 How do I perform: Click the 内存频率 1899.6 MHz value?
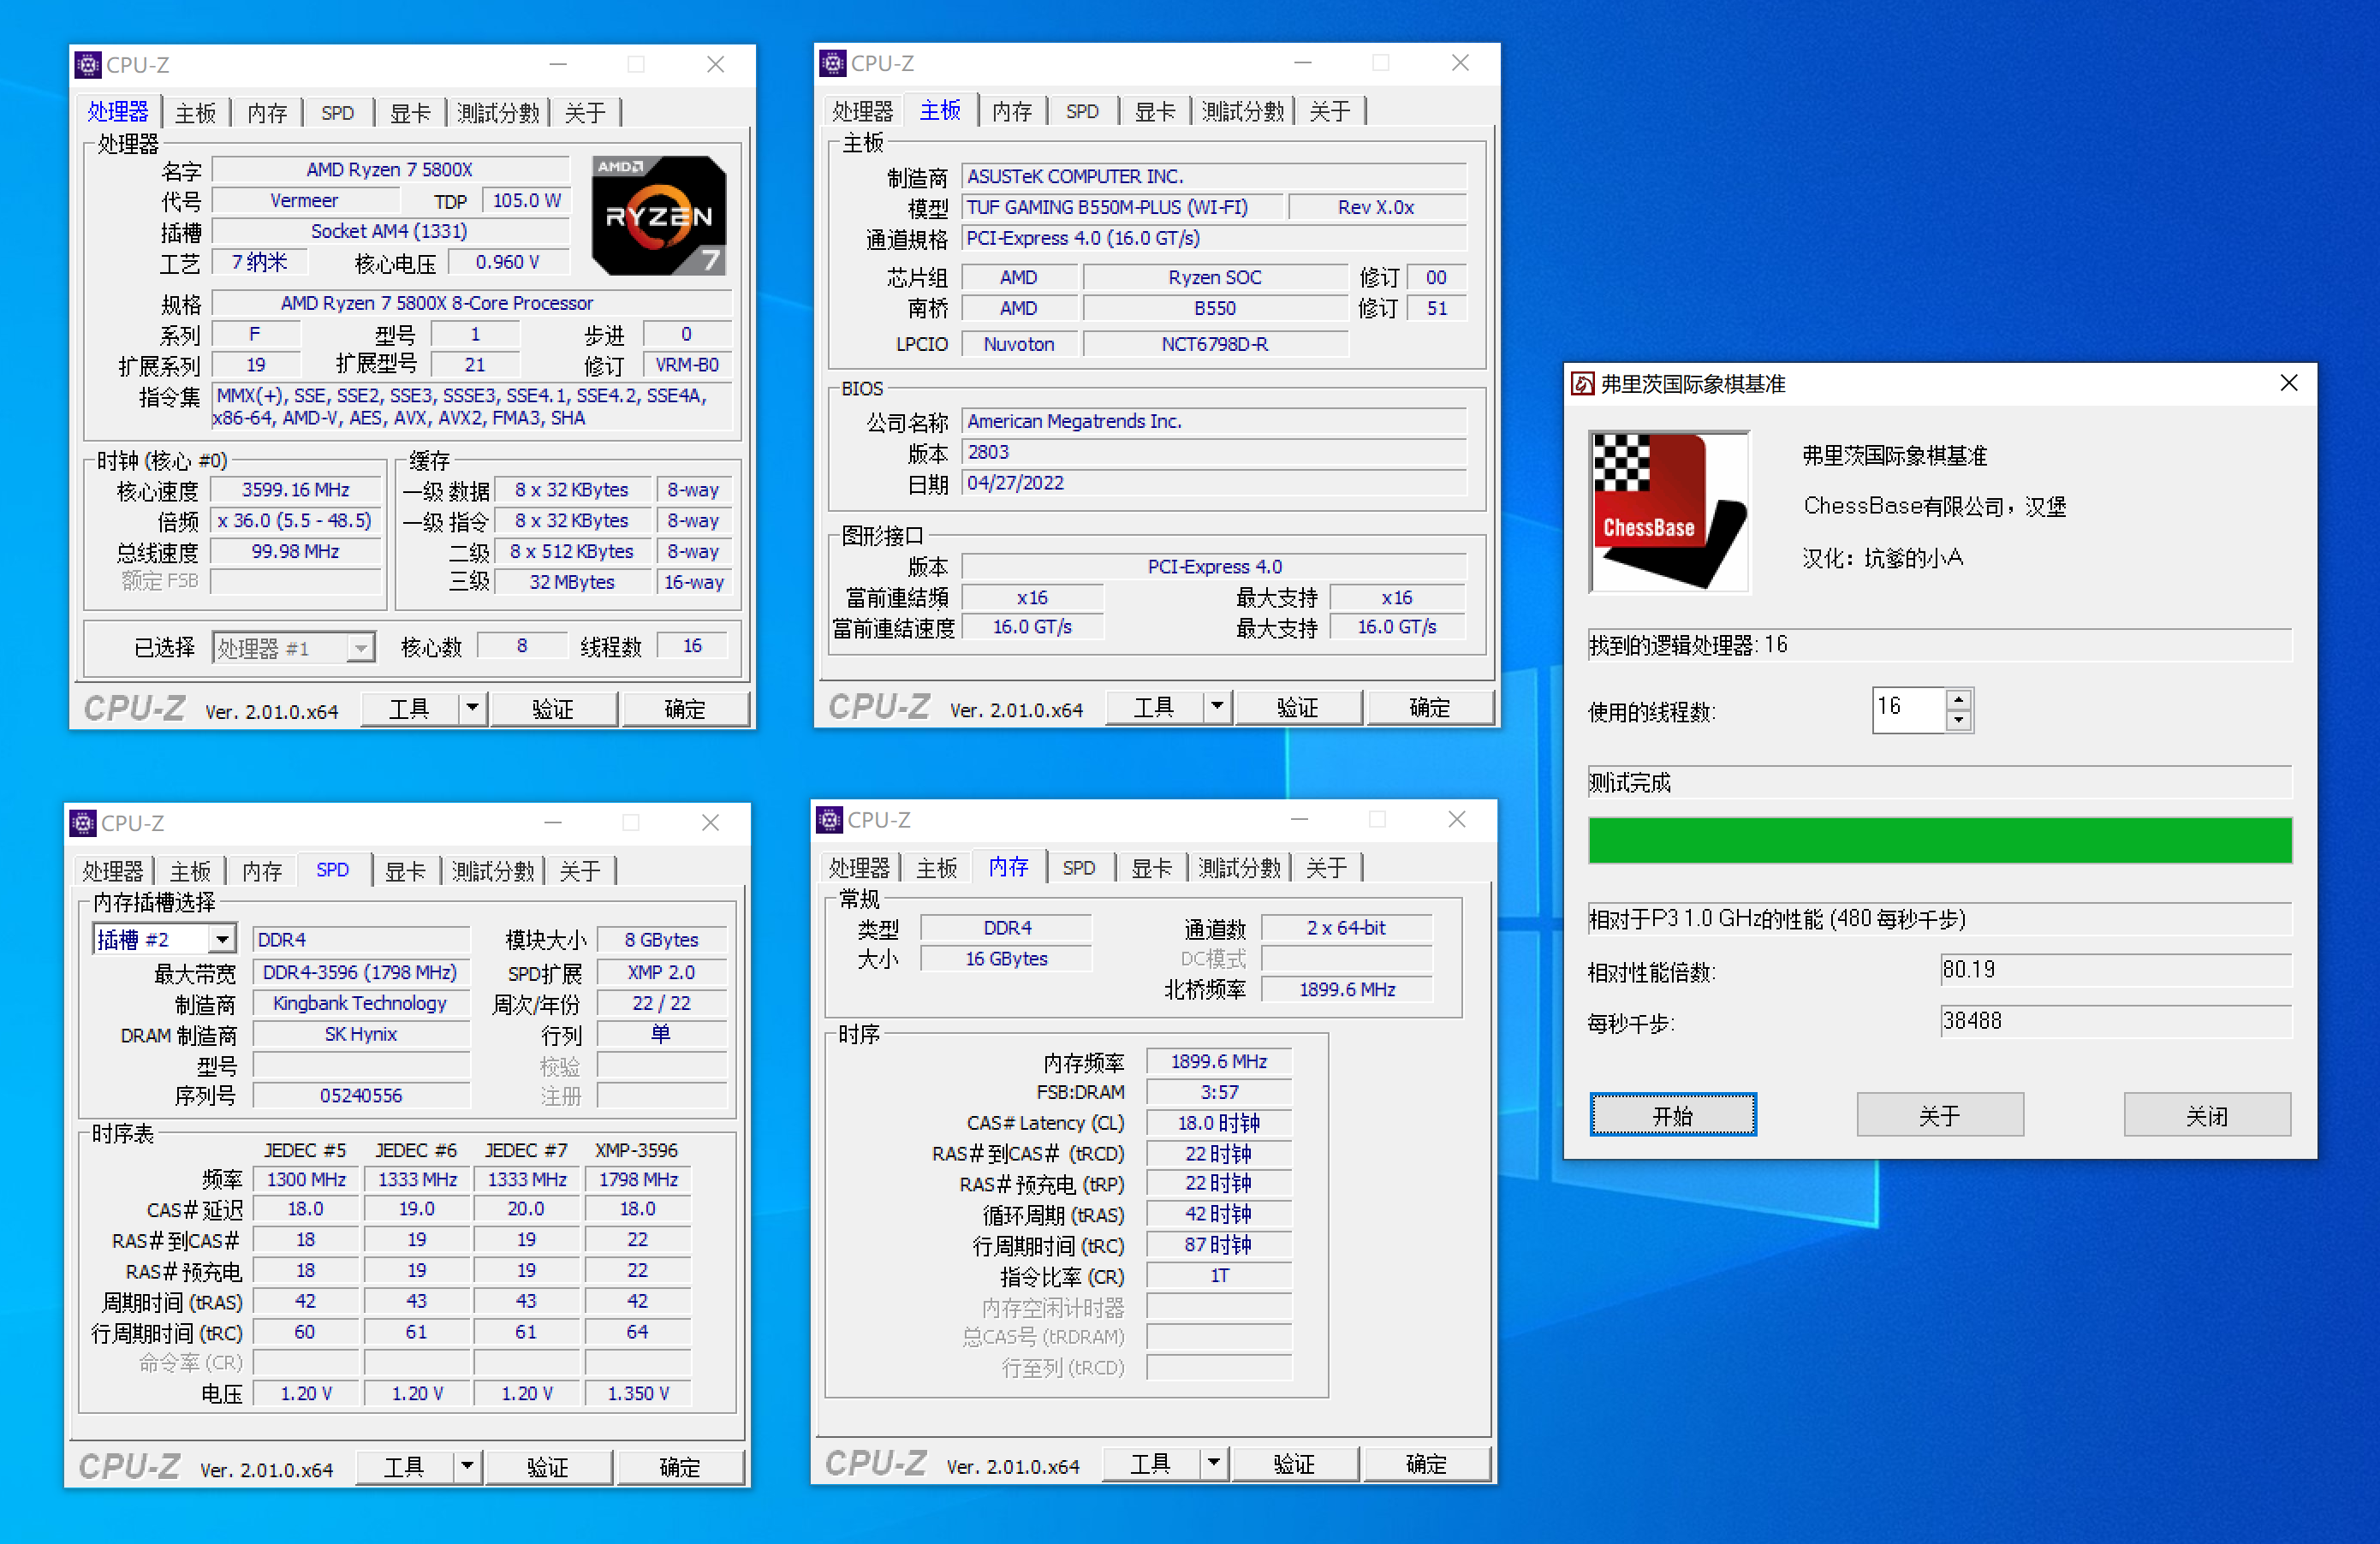coord(1219,1061)
